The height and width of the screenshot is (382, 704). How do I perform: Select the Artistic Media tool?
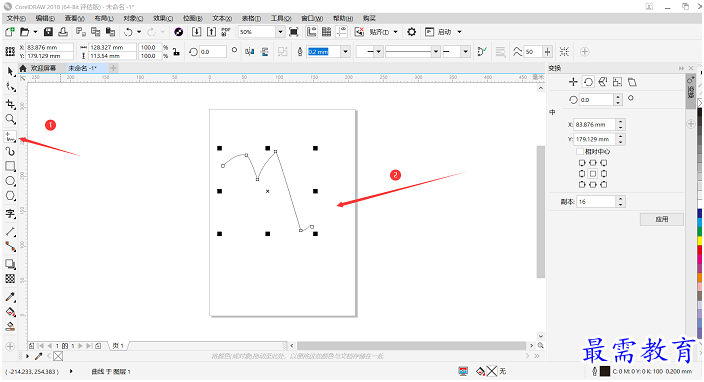(x=10, y=152)
